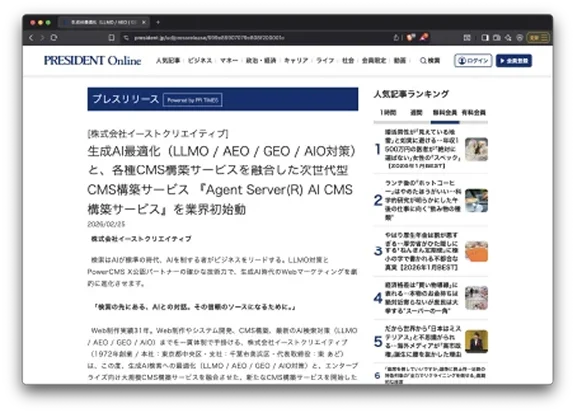Open ranking article number 4 about スーパー

click(422, 298)
